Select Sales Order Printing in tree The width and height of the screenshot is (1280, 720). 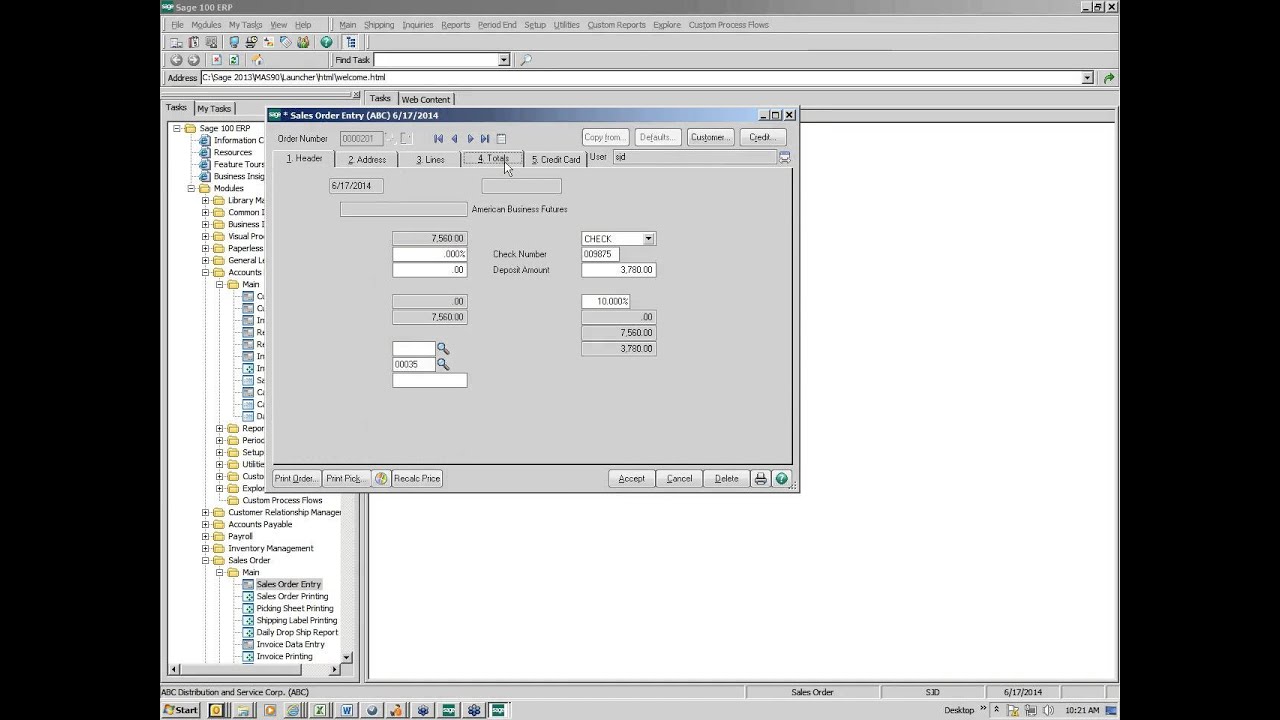(292, 596)
